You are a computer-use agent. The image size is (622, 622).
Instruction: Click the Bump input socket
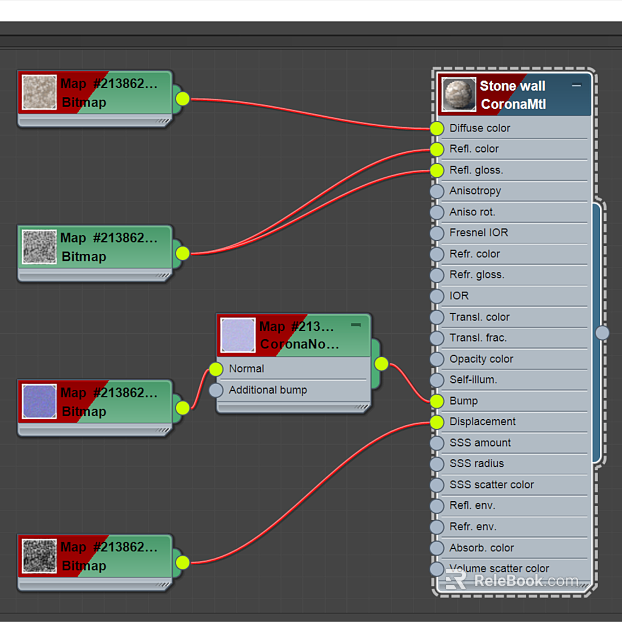pyautogui.click(x=437, y=401)
